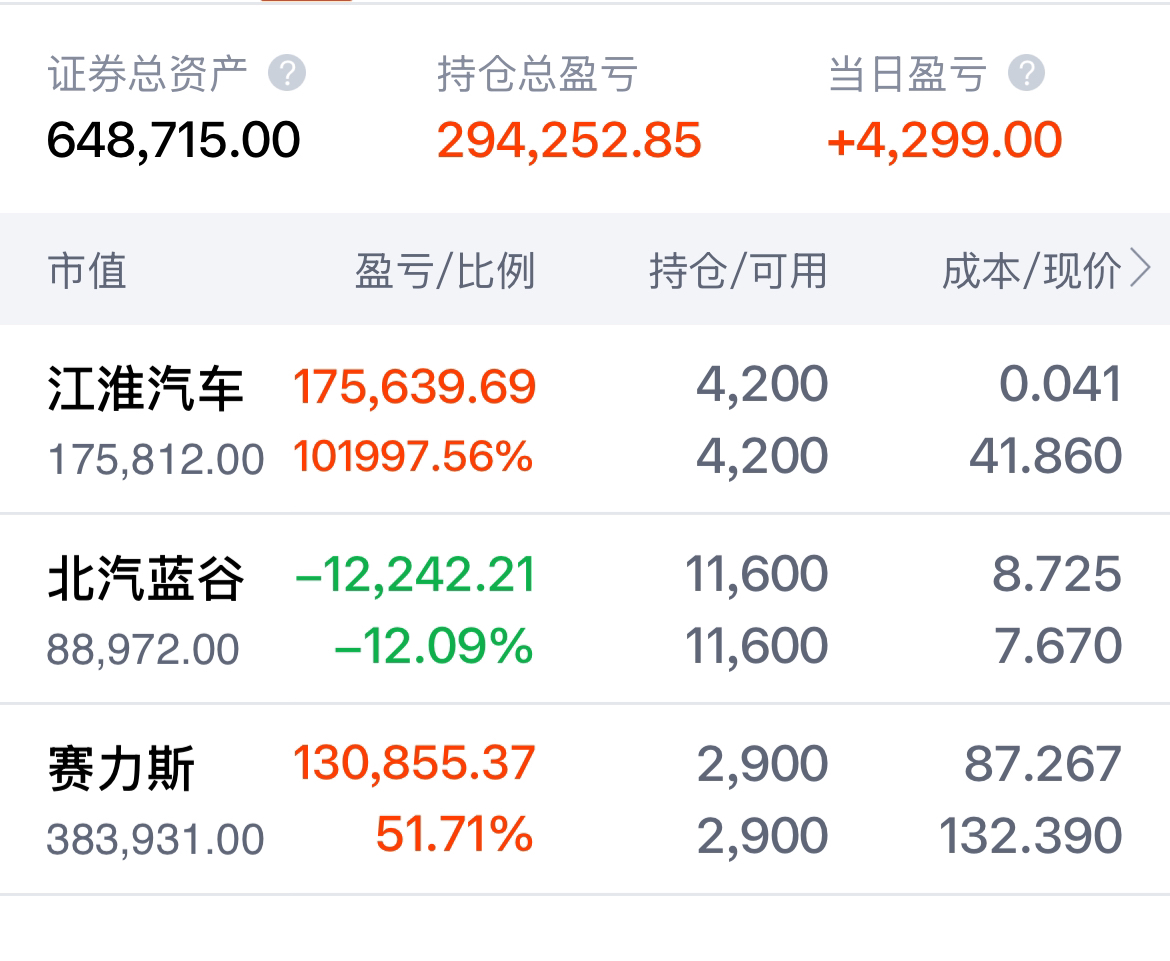
Task: Tap 江淮汽车 profit 175,639.69
Action: [x=415, y=386]
